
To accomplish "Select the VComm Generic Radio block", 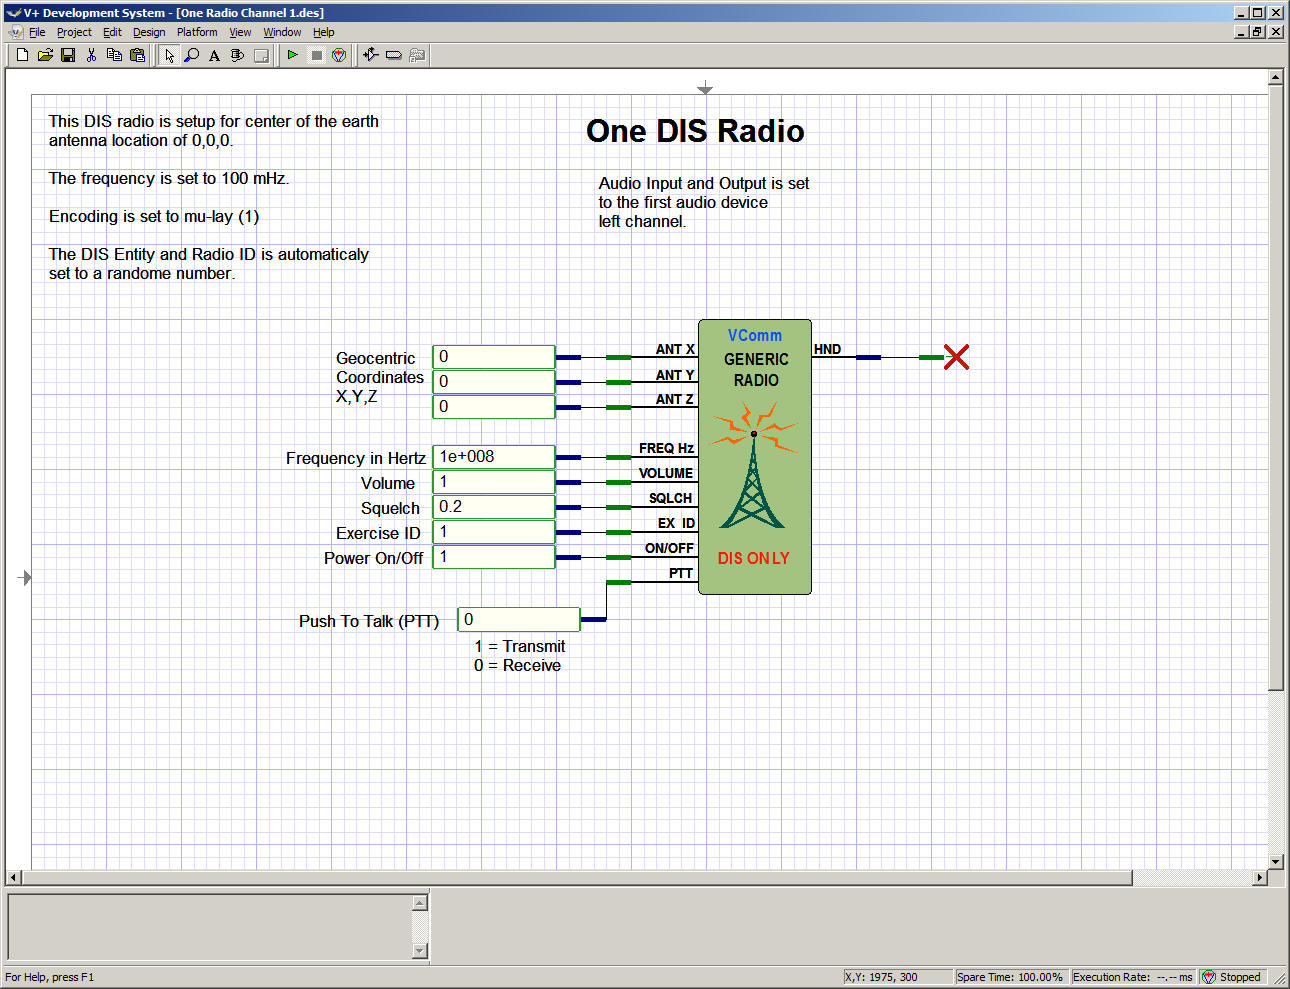I will click(x=755, y=457).
